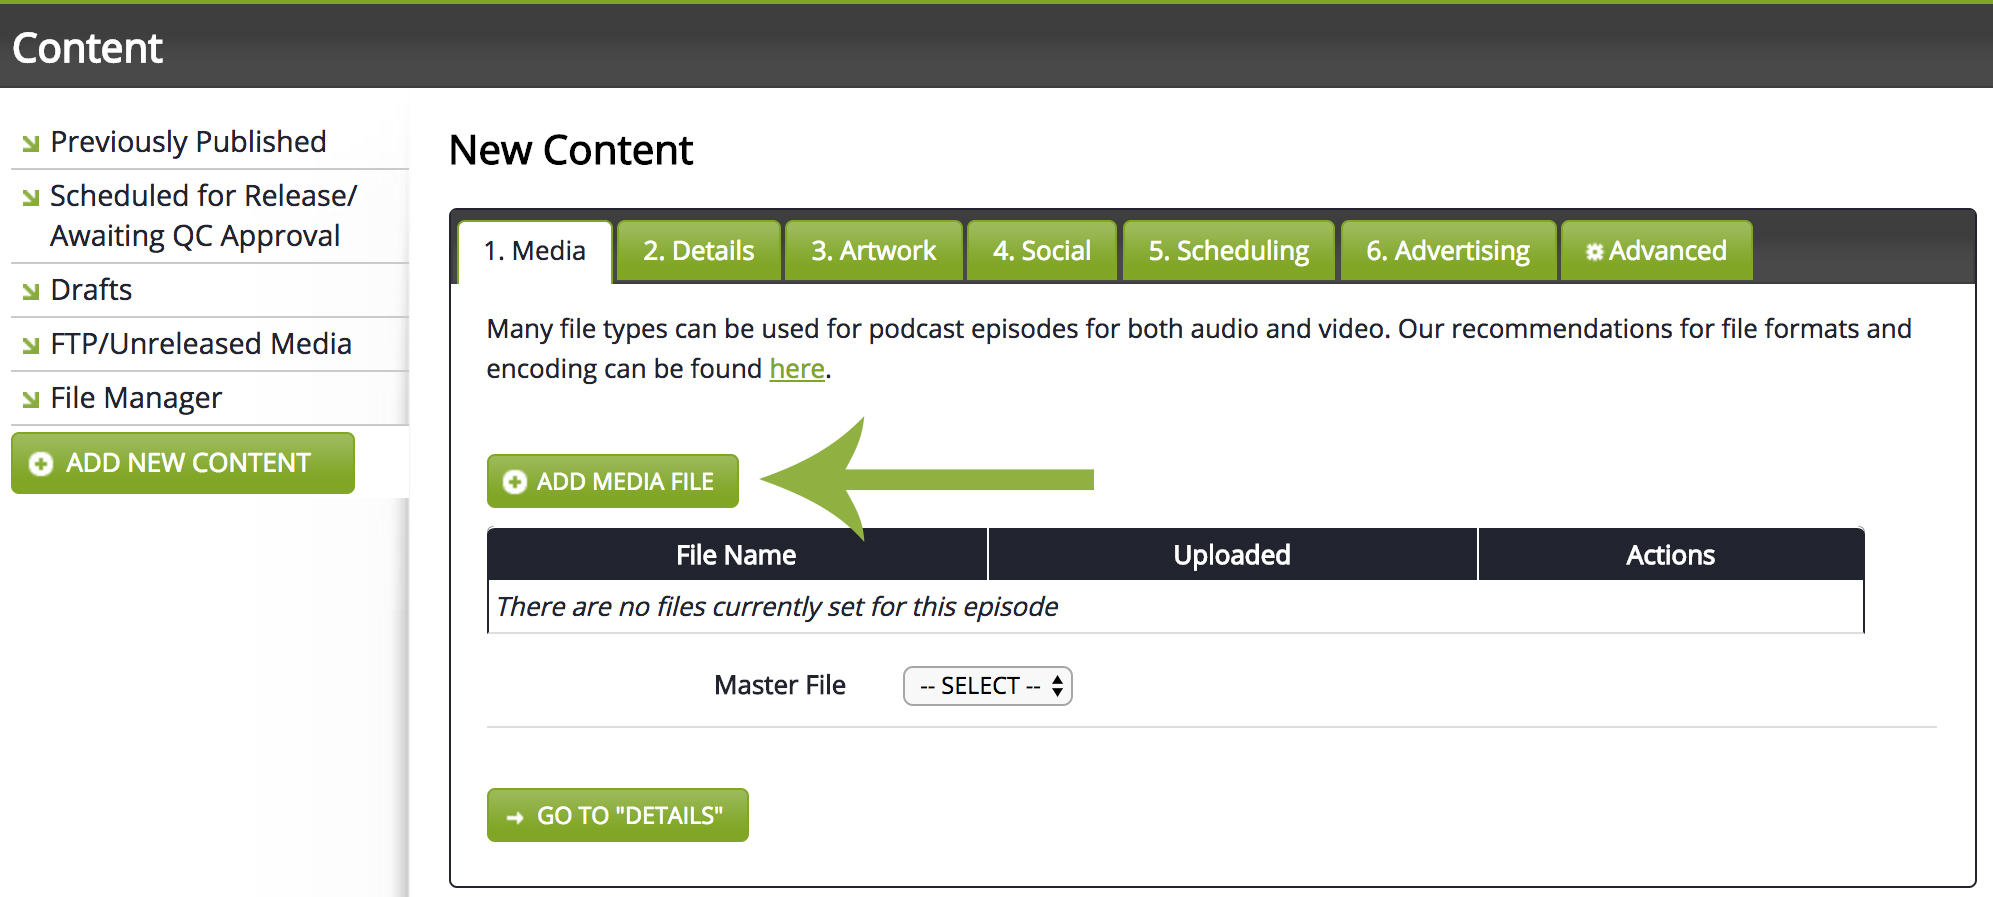
Task: Follow the 'here' encoding recommendations link
Action: 796,369
